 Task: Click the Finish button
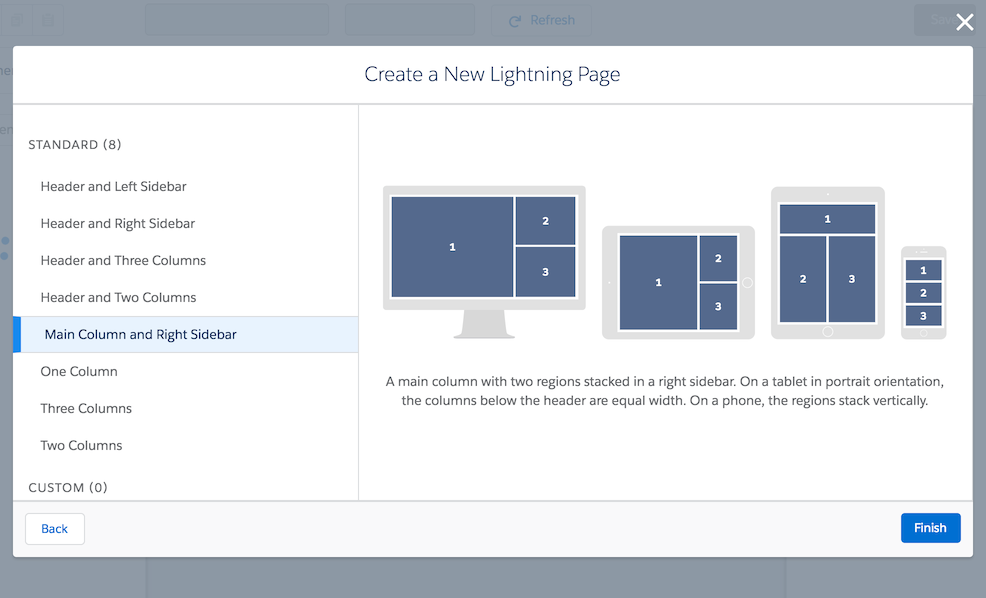point(931,528)
